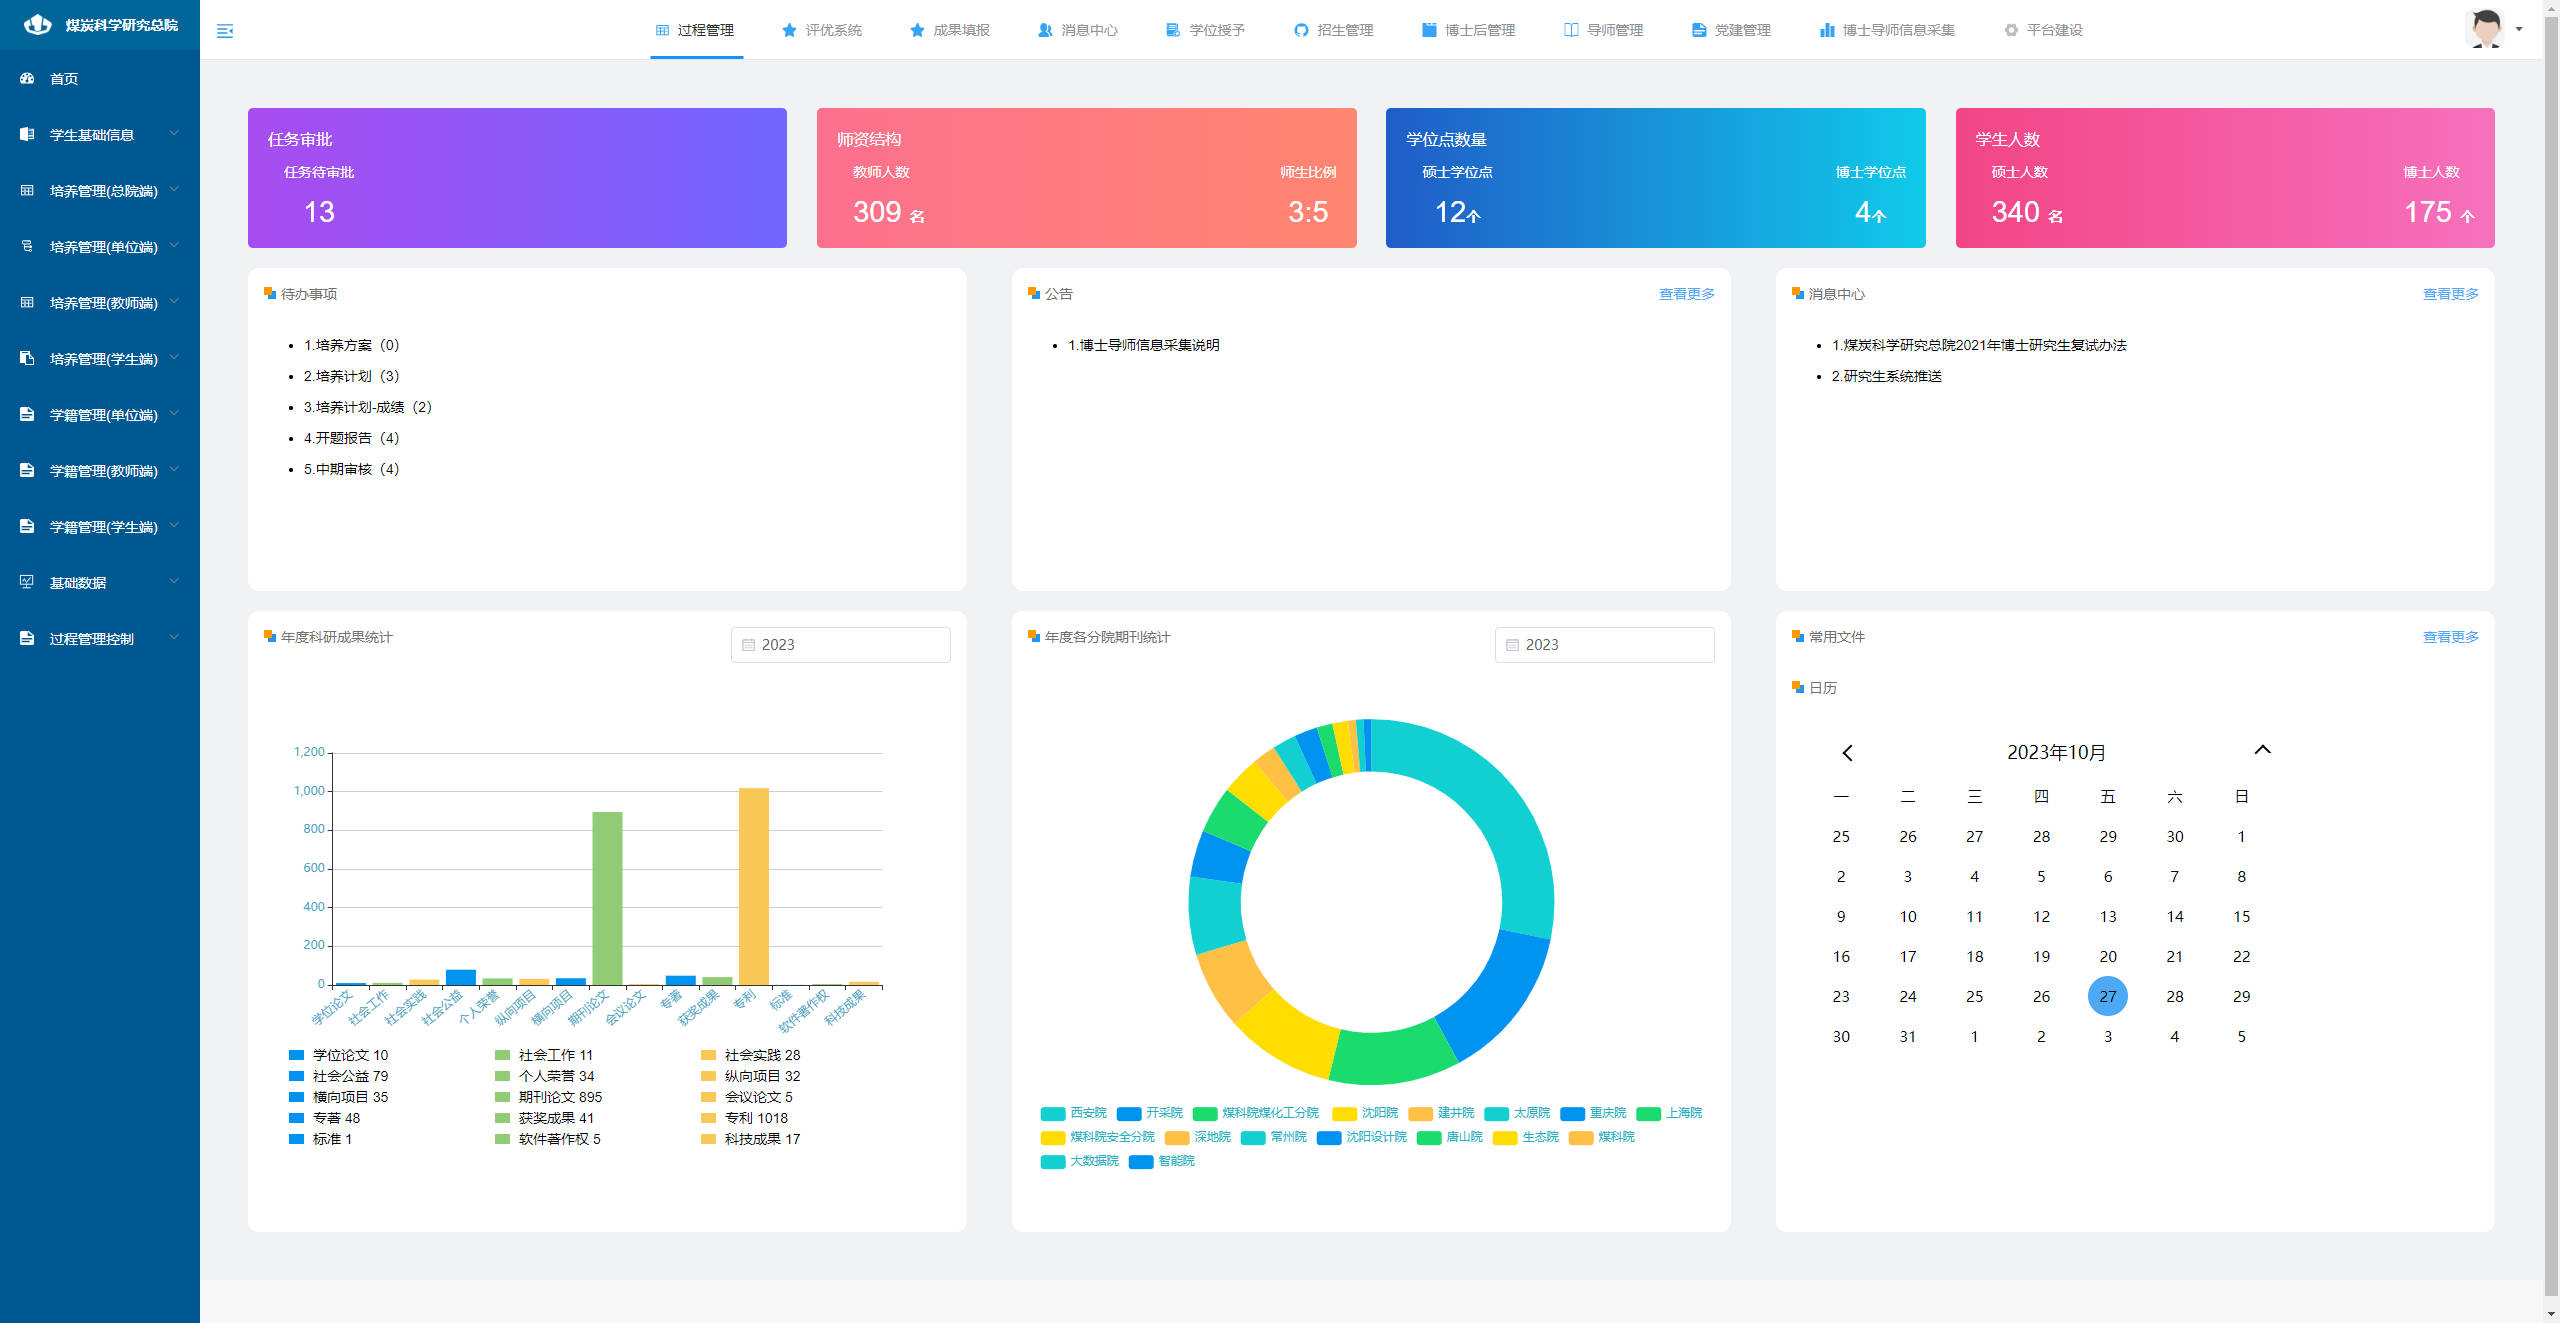Click the user avatar picture
The image size is (2560, 1323).
[x=2486, y=29]
